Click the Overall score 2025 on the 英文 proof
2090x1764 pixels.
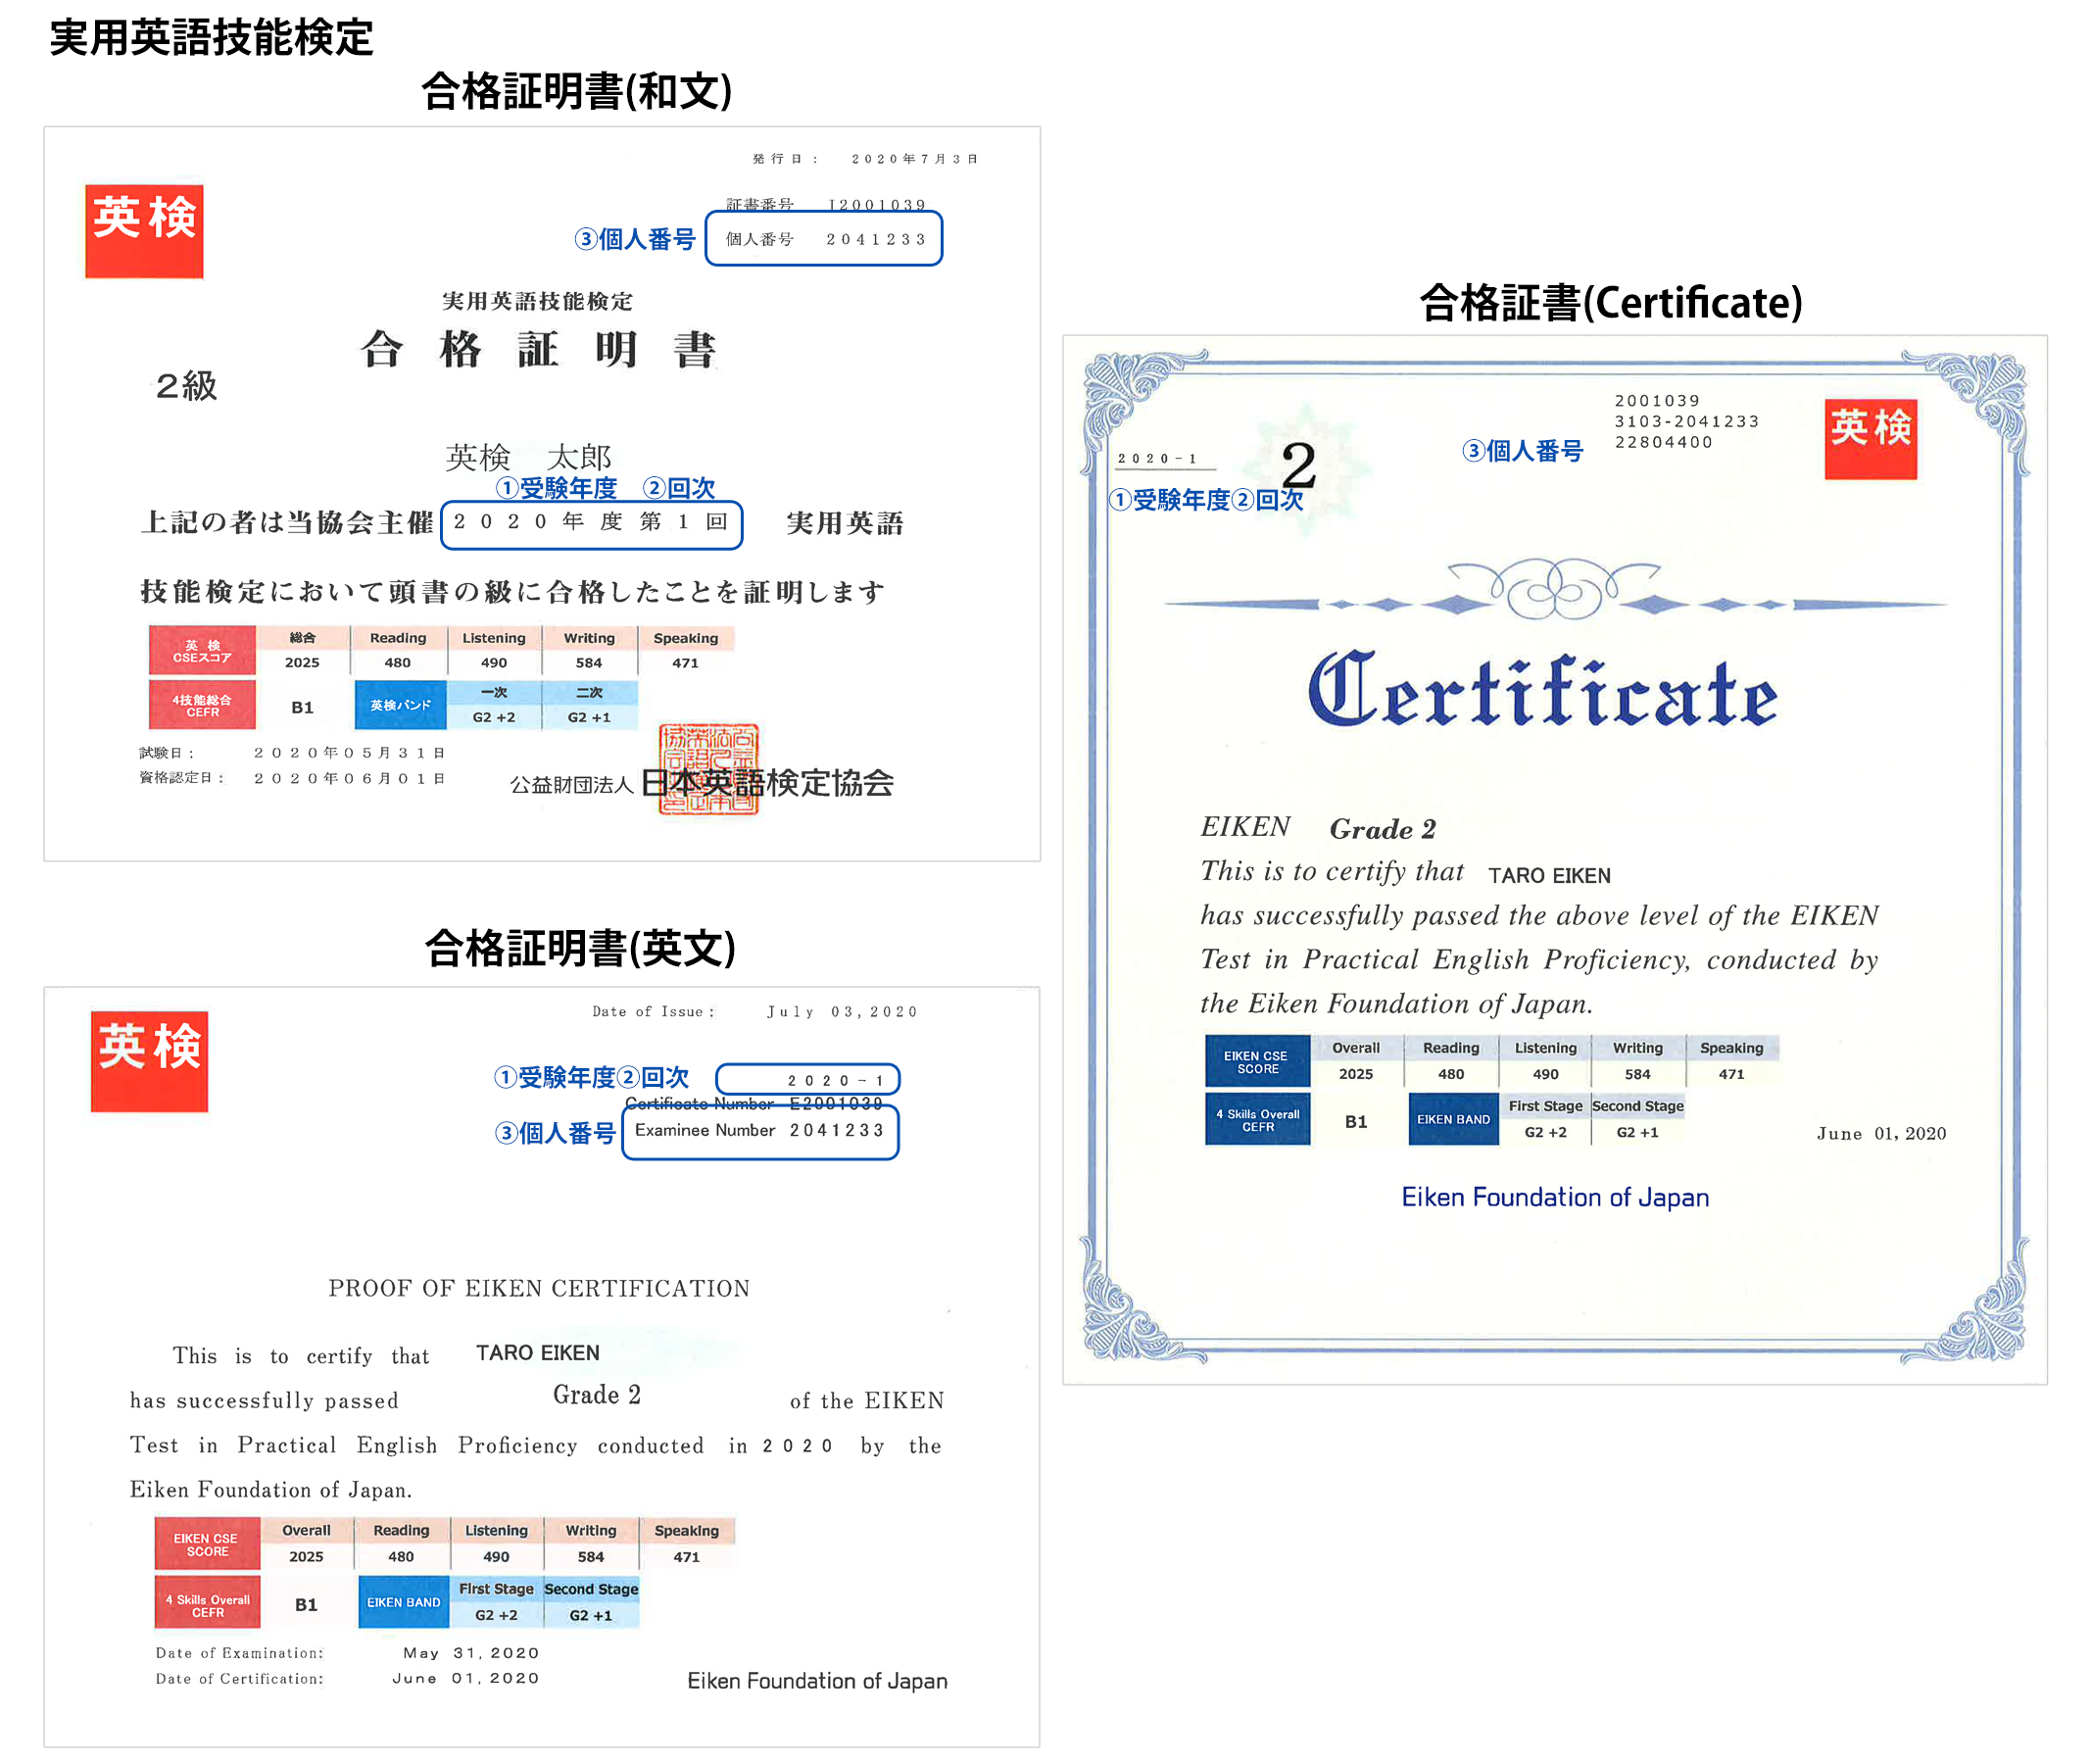(306, 1557)
